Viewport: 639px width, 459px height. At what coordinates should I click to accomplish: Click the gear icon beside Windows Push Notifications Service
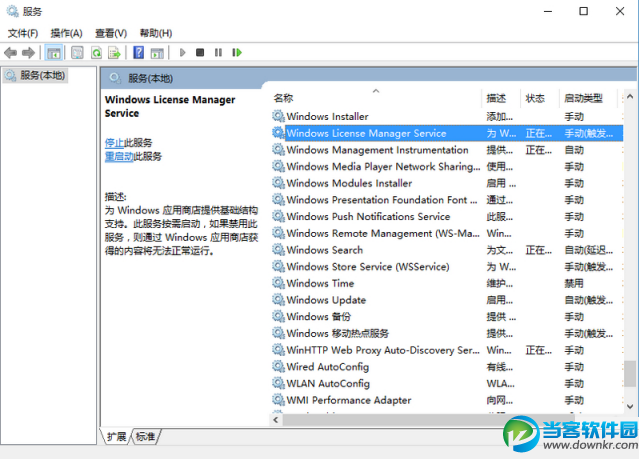point(278,216)
